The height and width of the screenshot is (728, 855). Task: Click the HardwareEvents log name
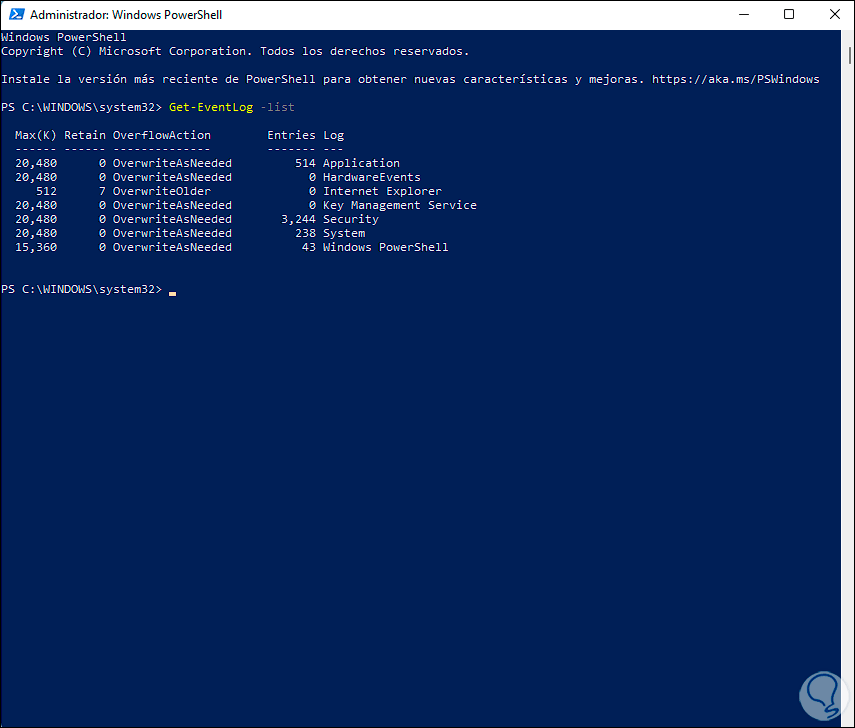(371, 177)
